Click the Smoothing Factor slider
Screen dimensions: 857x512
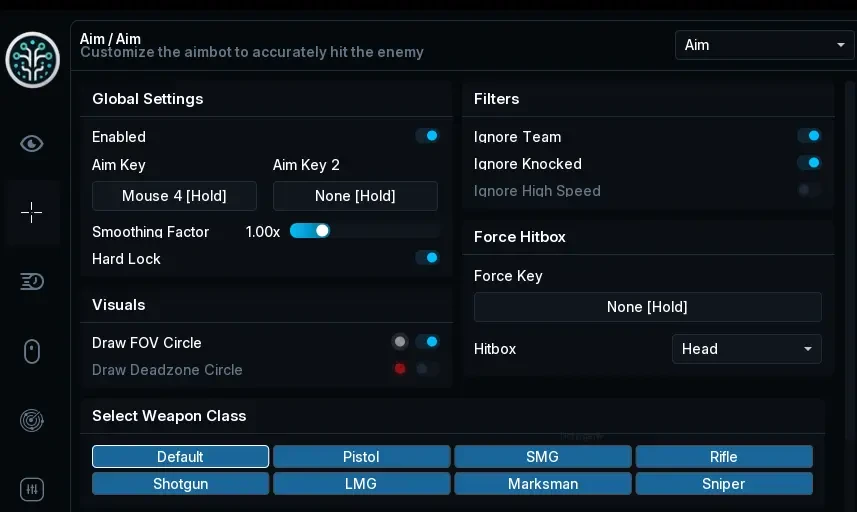tap(365, 231)
